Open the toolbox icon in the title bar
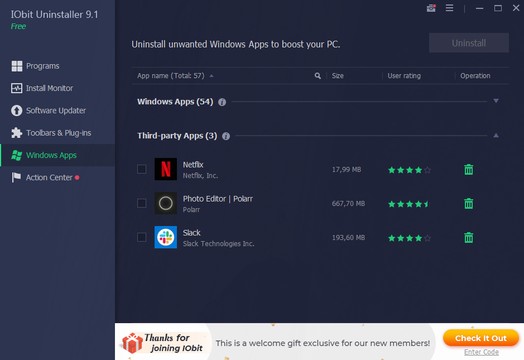Image resolution: width=524 pixels, height=360 pixels. (431, 8)
